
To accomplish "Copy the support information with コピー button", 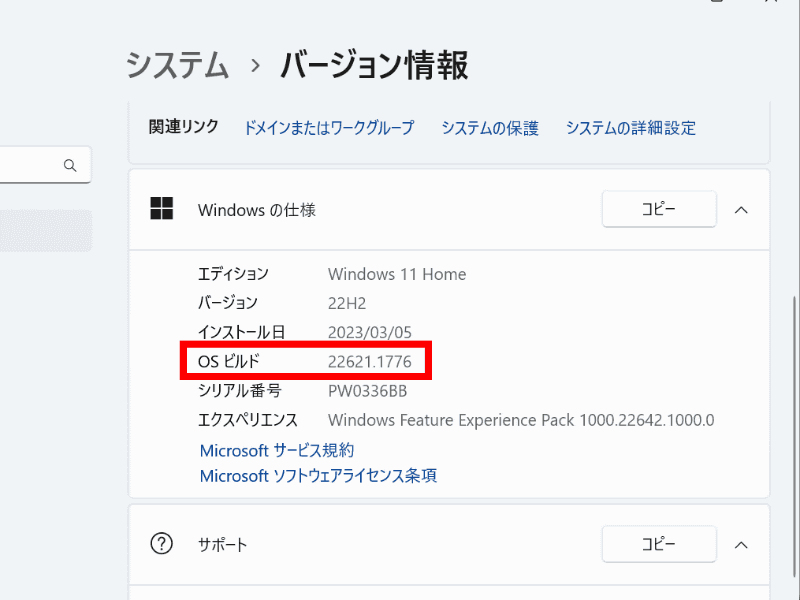I will click(x=659, y=544).
